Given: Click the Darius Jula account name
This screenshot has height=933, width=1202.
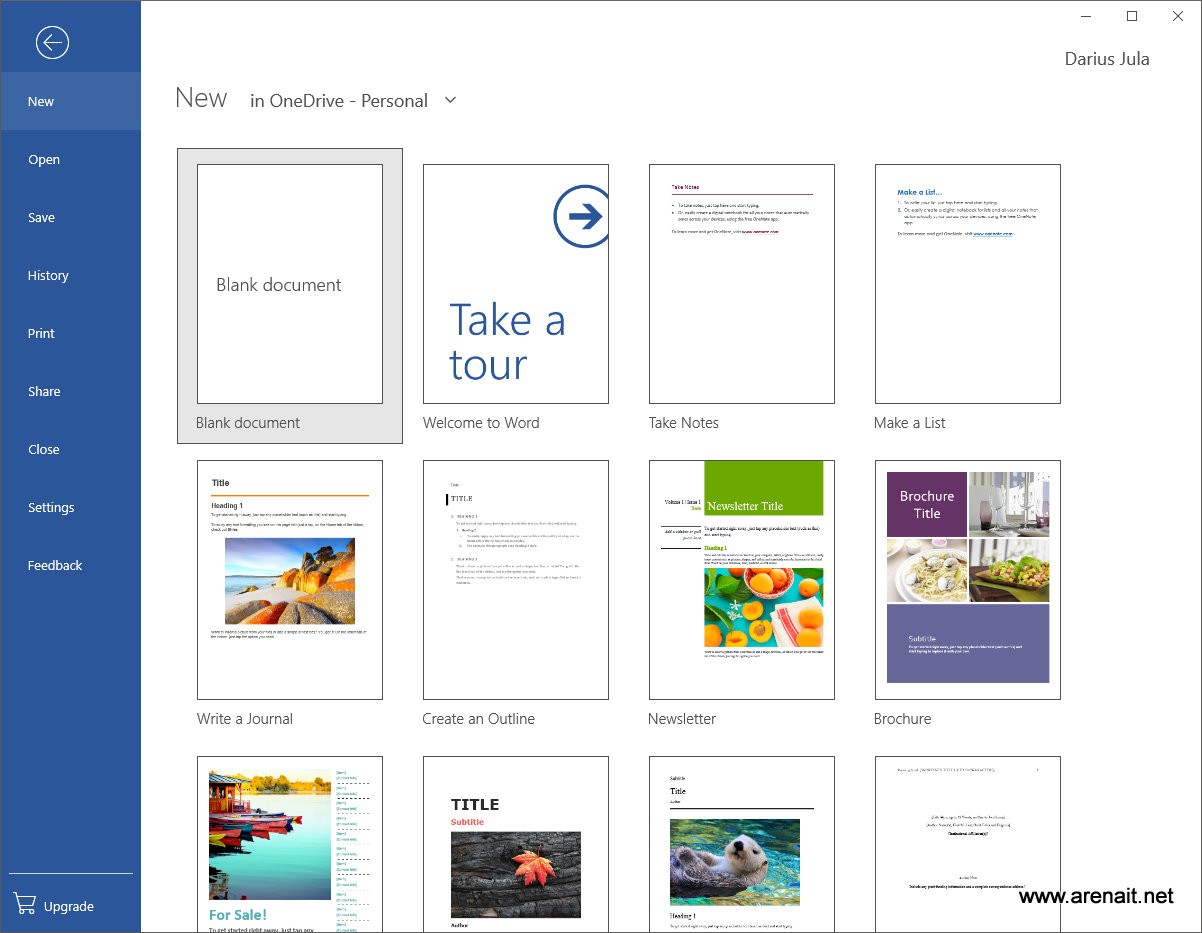Looking at the screenshot, I should coord(1106,59).
